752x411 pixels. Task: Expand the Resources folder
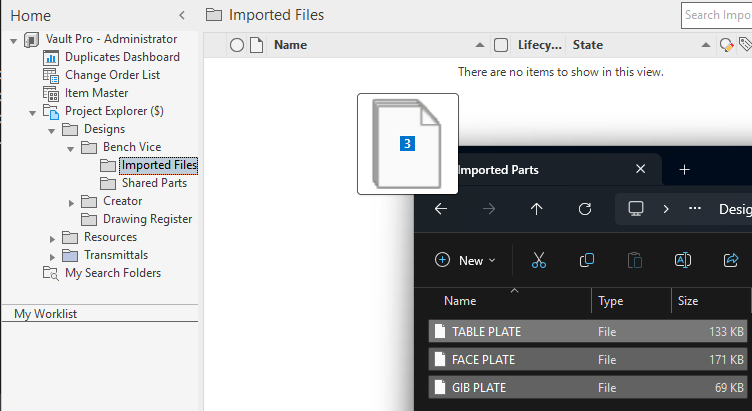(52, 239)
